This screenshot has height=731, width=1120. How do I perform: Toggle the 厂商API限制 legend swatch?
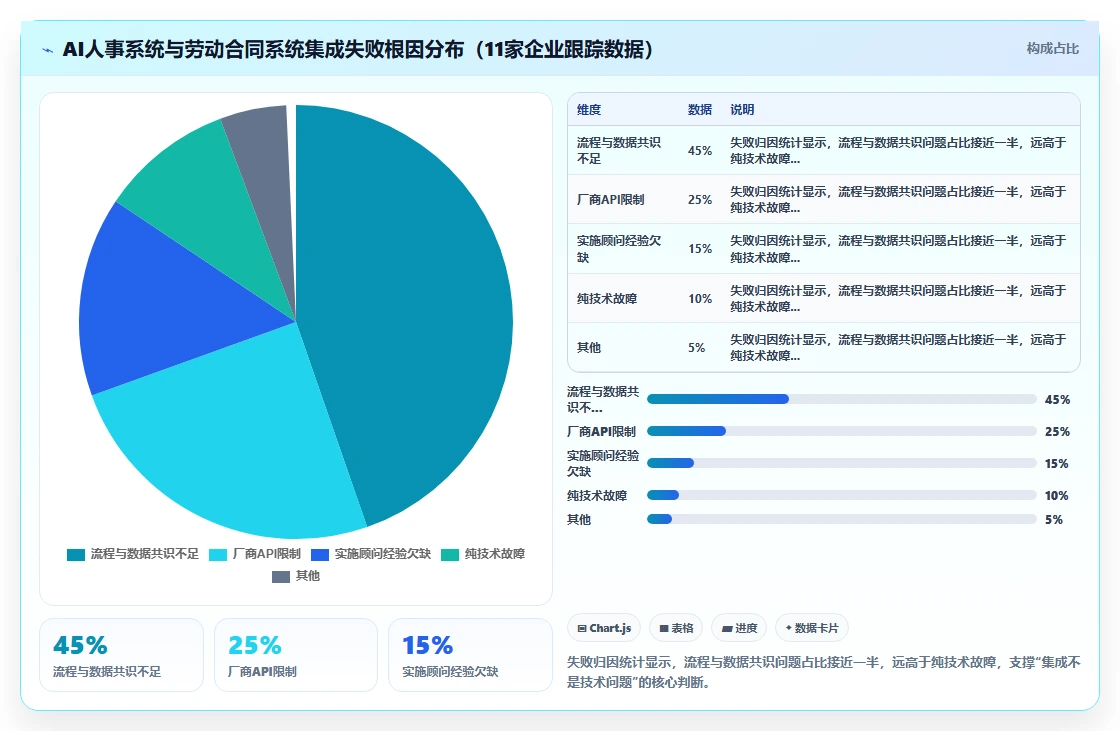(218, 555)
